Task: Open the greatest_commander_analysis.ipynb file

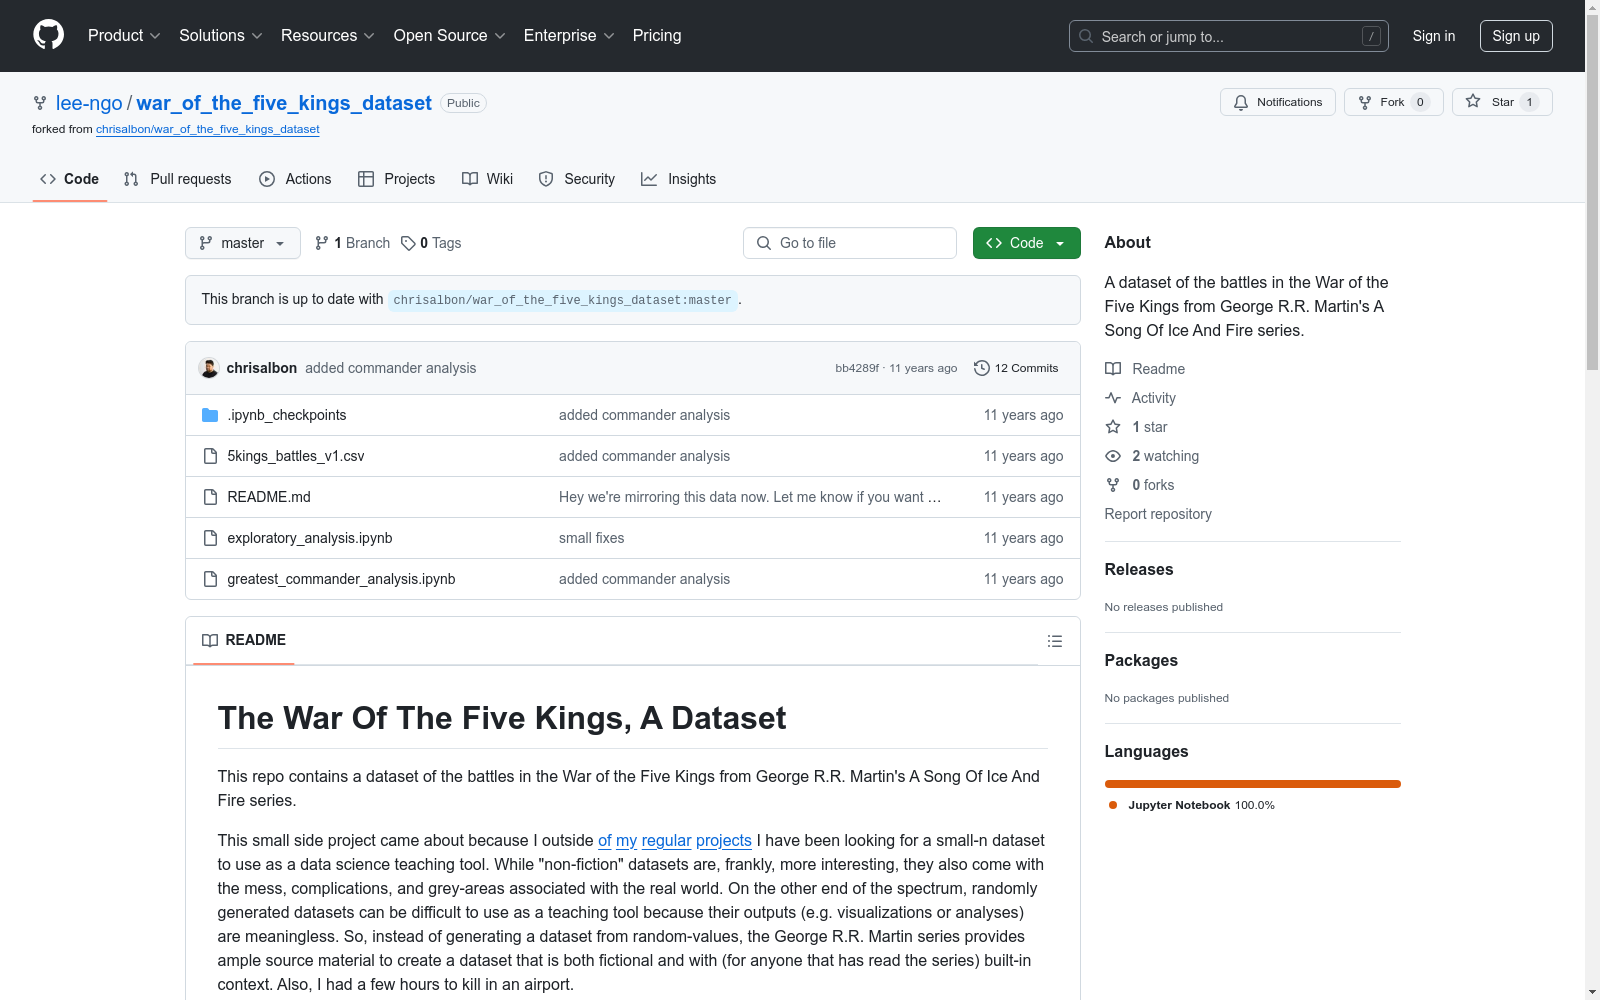Action: (341, 579)
